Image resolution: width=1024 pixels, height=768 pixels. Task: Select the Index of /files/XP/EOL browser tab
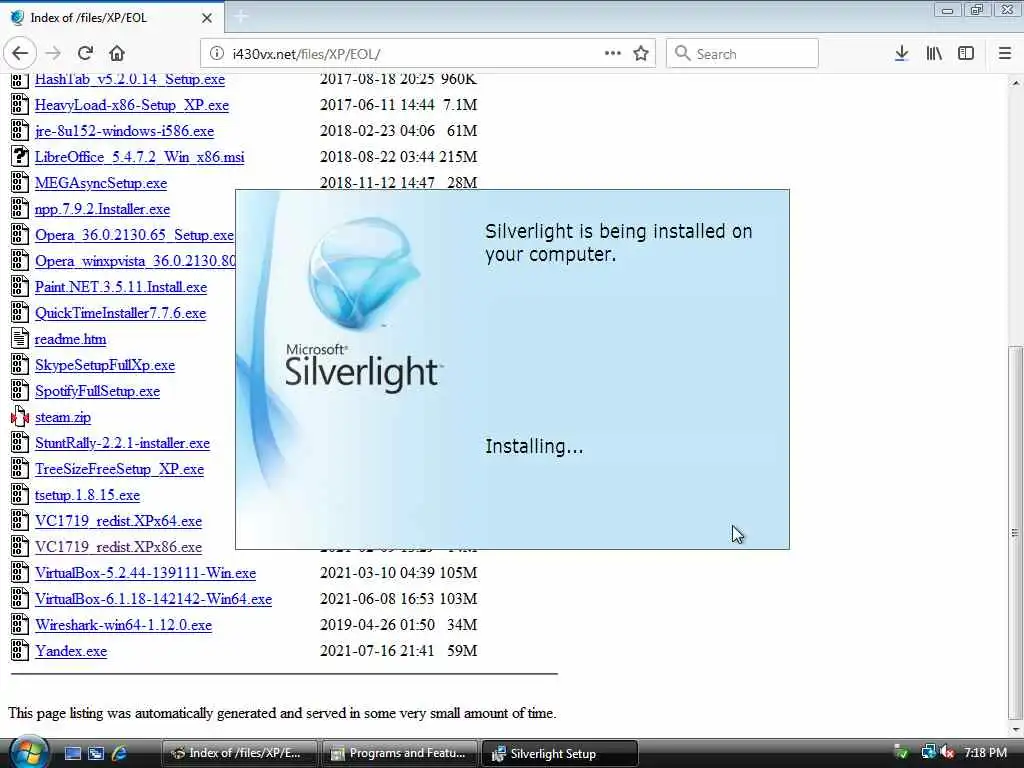[x=112, y=18]
